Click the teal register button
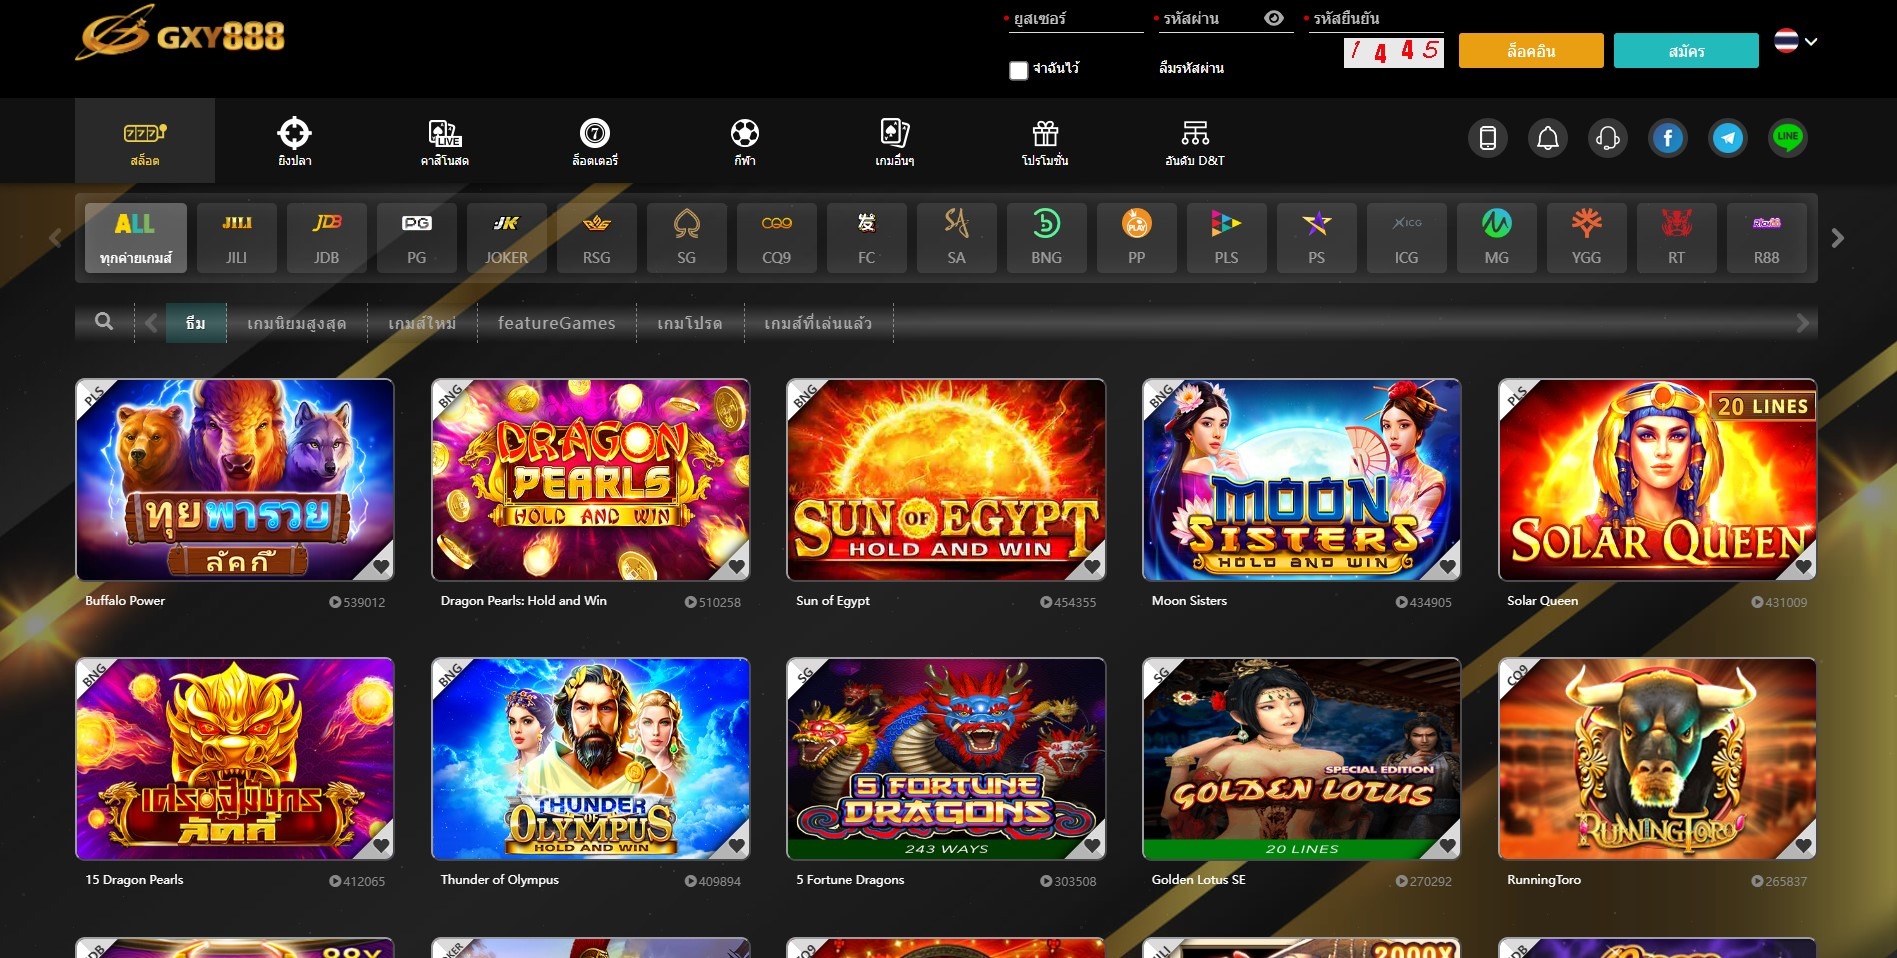The image size is (1897, 958). (x=1686, y=51)
